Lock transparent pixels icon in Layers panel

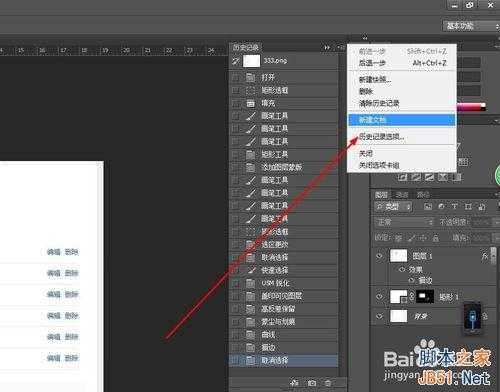pyautogui.click(x=399, y=238)
